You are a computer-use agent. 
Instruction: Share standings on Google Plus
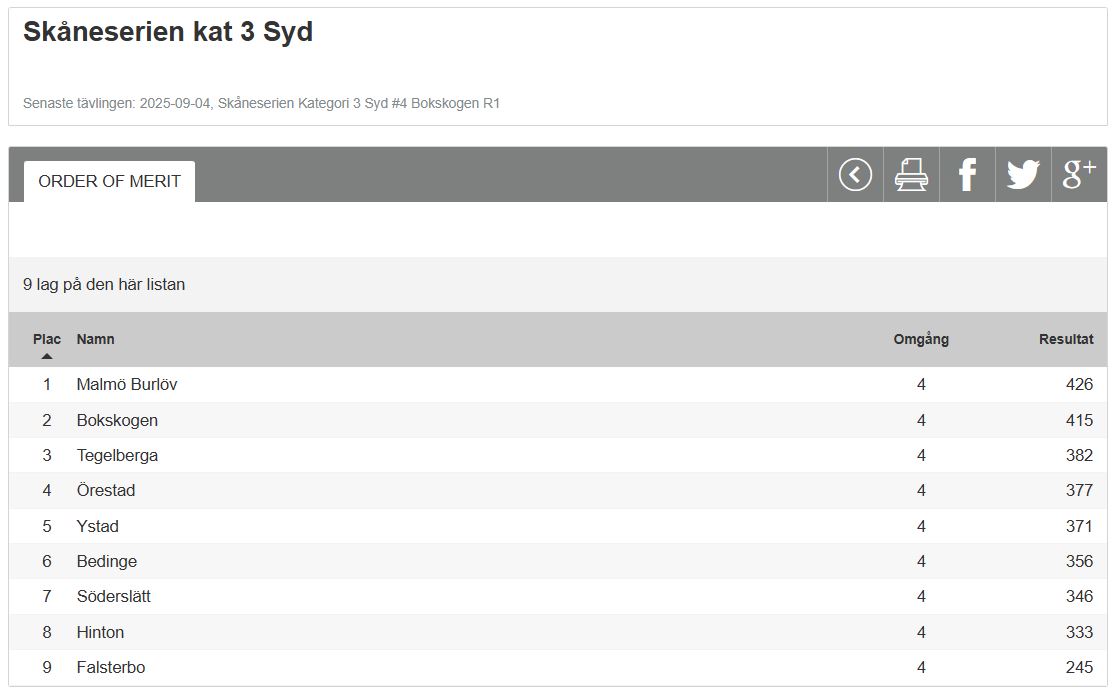point(1079,175)
